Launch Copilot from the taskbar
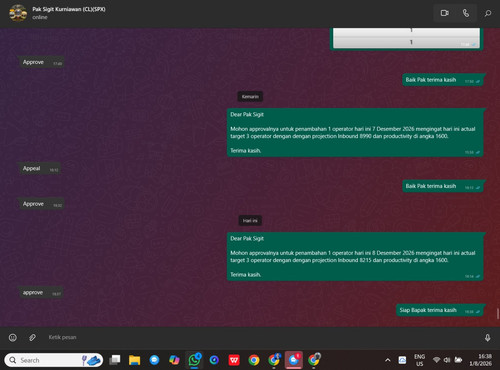 pyautogui.click(x=174, y=360)
